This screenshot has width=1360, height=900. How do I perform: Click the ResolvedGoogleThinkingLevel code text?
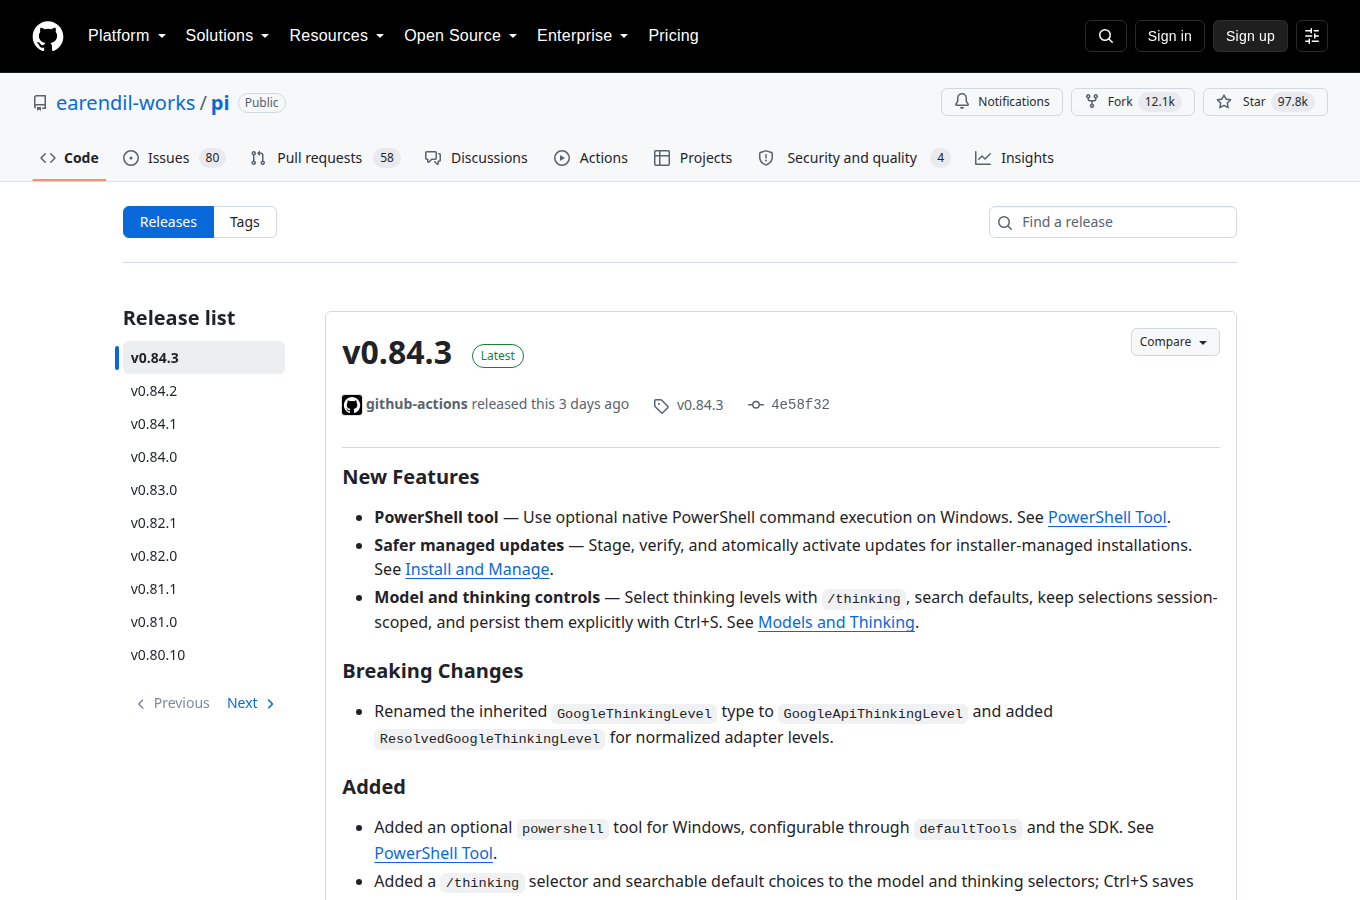pyautogui.click(x=490, y=738)
